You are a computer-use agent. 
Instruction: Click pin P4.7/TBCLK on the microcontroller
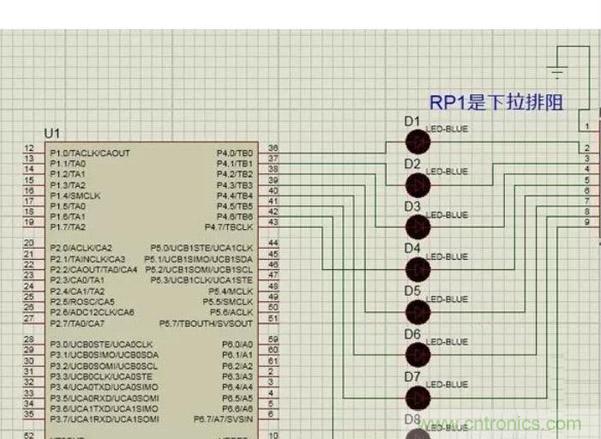click(x=231, y=227)
